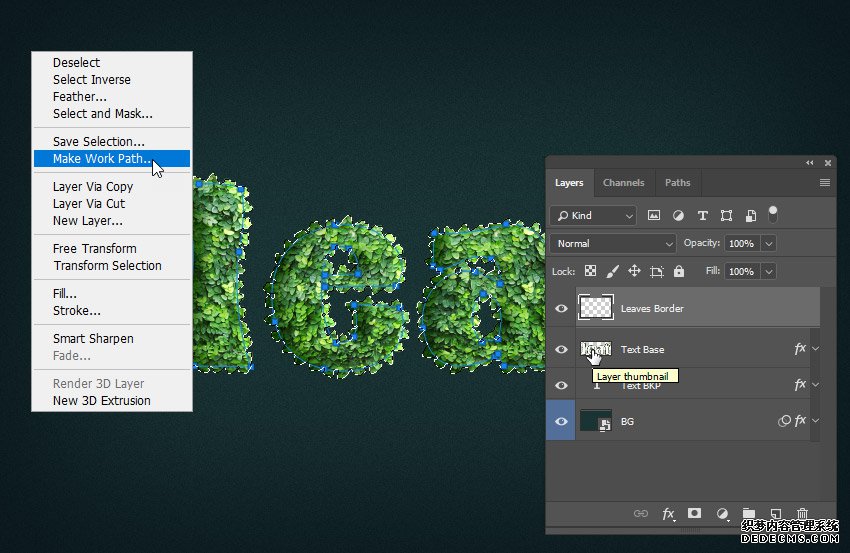This screenshot has width=850, height=553.
Task: Click the fx icon on Text BKP layer
Action: pyautogui.click(x=800, y=385)
